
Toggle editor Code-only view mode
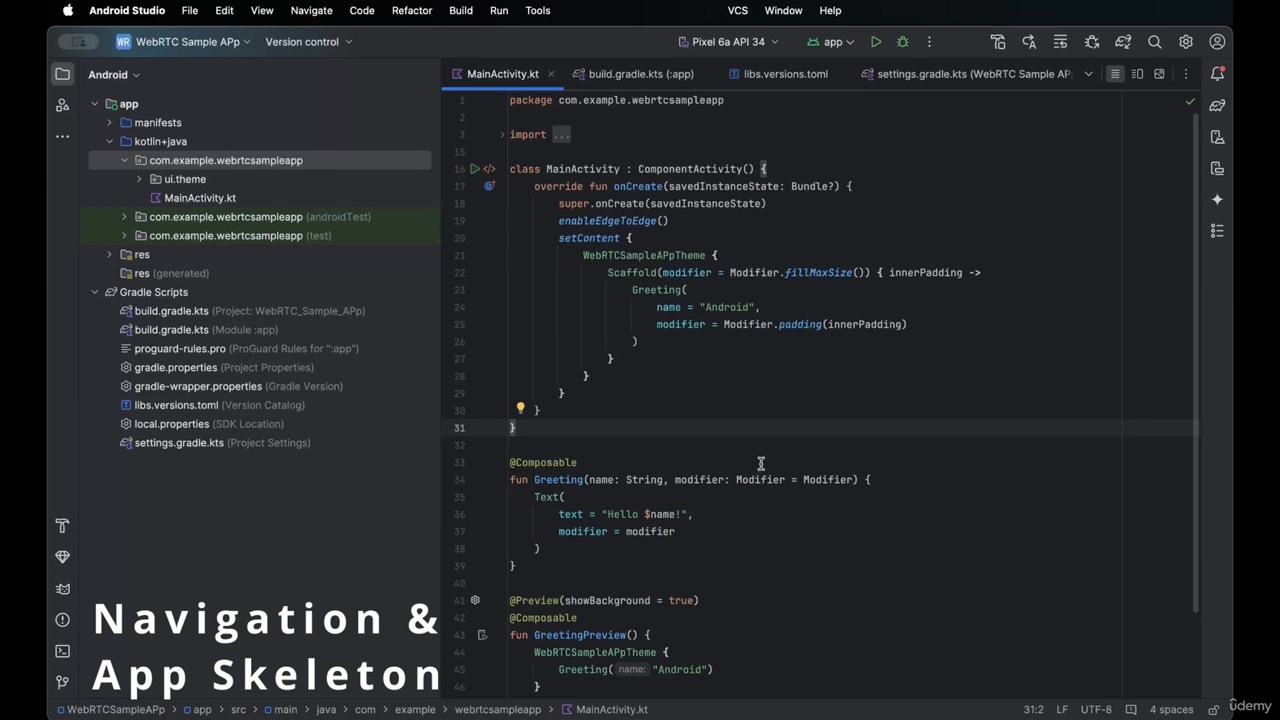tap(1115, 74)
